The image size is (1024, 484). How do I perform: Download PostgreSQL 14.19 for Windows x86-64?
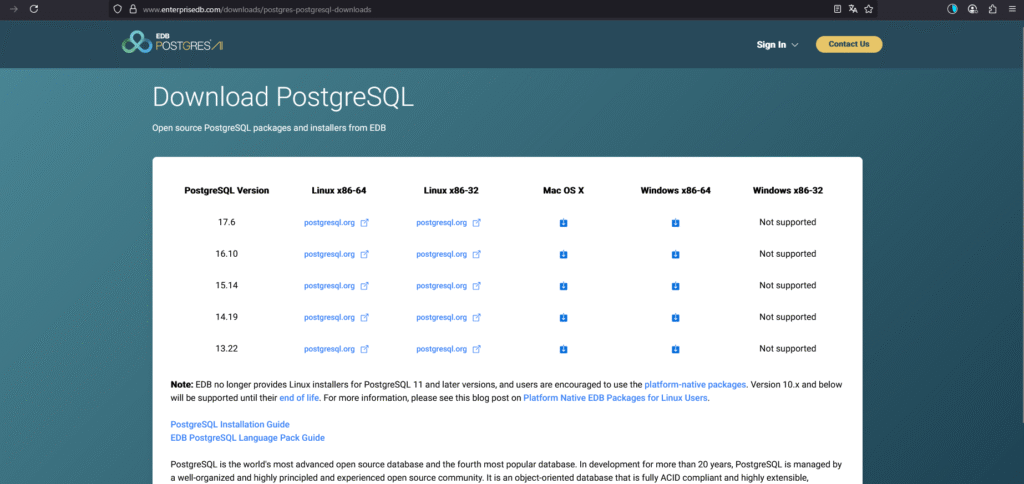pyautogui.click(x=675, y=318)
